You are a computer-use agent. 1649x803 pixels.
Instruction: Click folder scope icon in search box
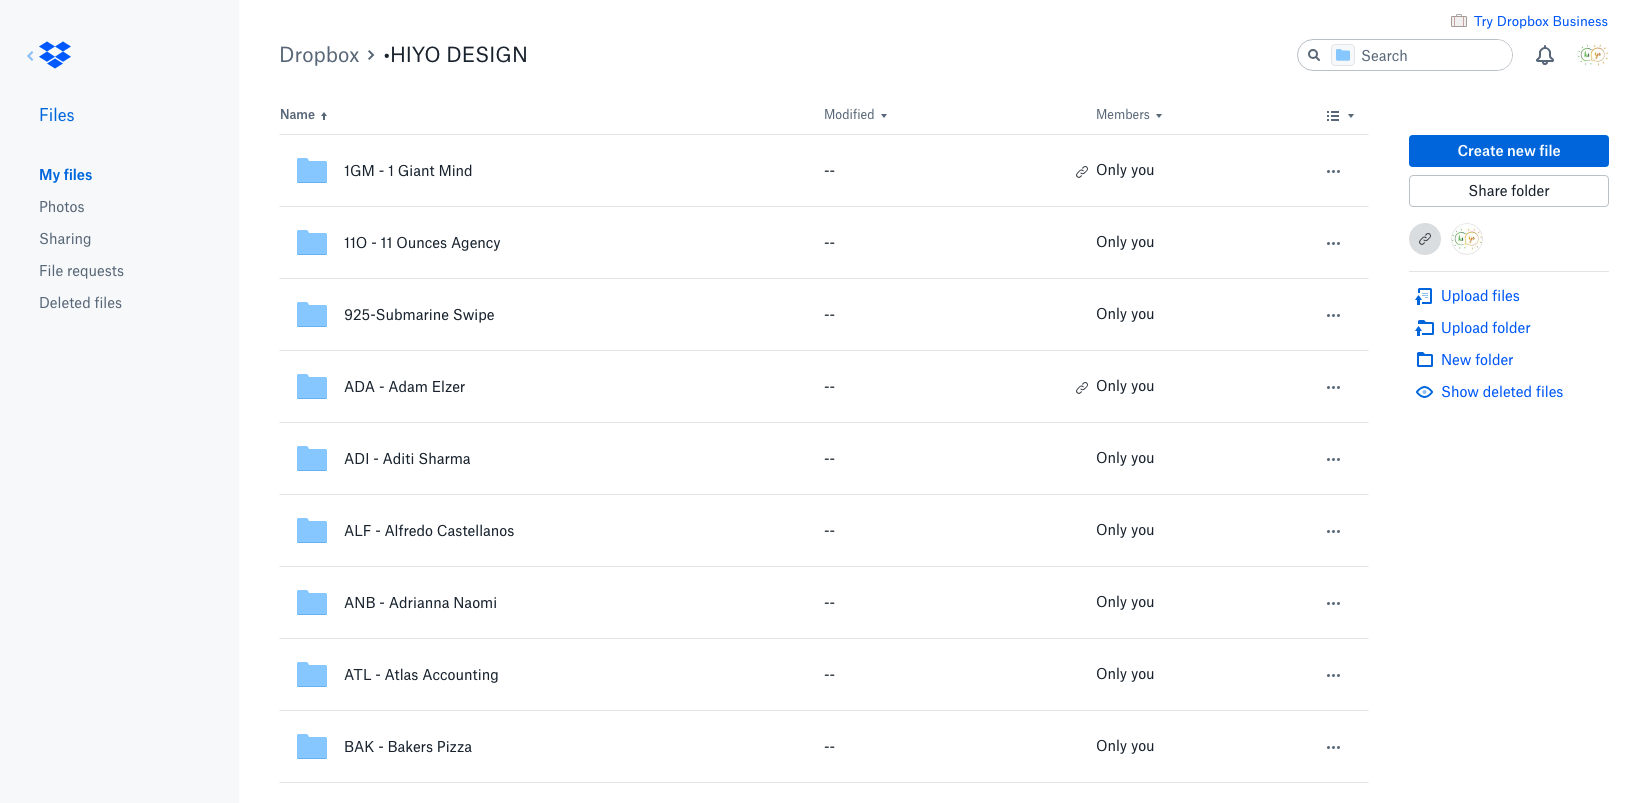point(1343,55)
